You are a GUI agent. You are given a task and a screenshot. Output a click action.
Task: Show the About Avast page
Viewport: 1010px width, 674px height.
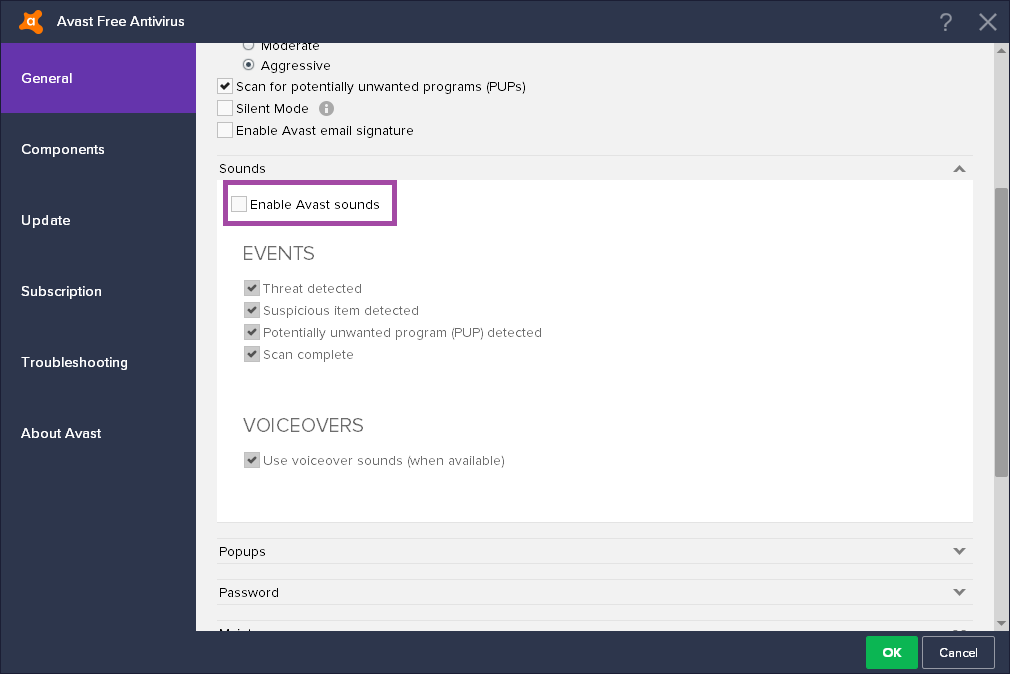coord(61,433)
